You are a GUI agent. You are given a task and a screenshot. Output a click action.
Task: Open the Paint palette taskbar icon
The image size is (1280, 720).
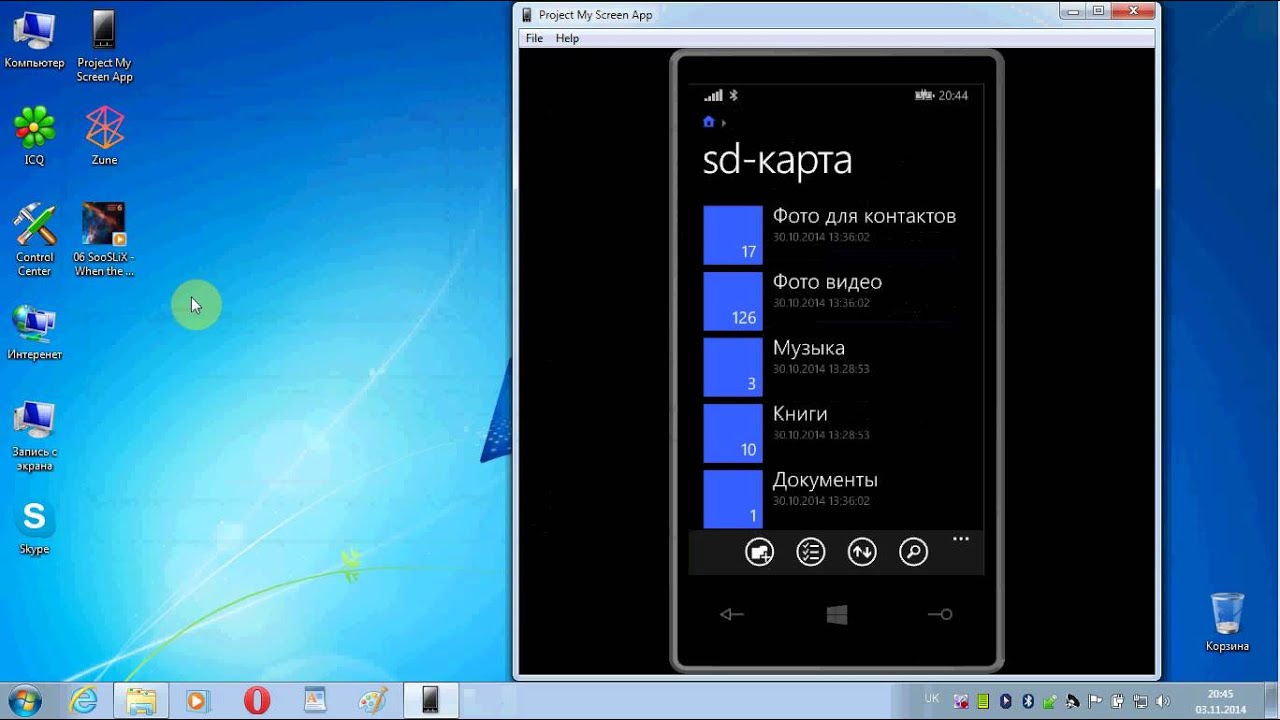(372, 701)
